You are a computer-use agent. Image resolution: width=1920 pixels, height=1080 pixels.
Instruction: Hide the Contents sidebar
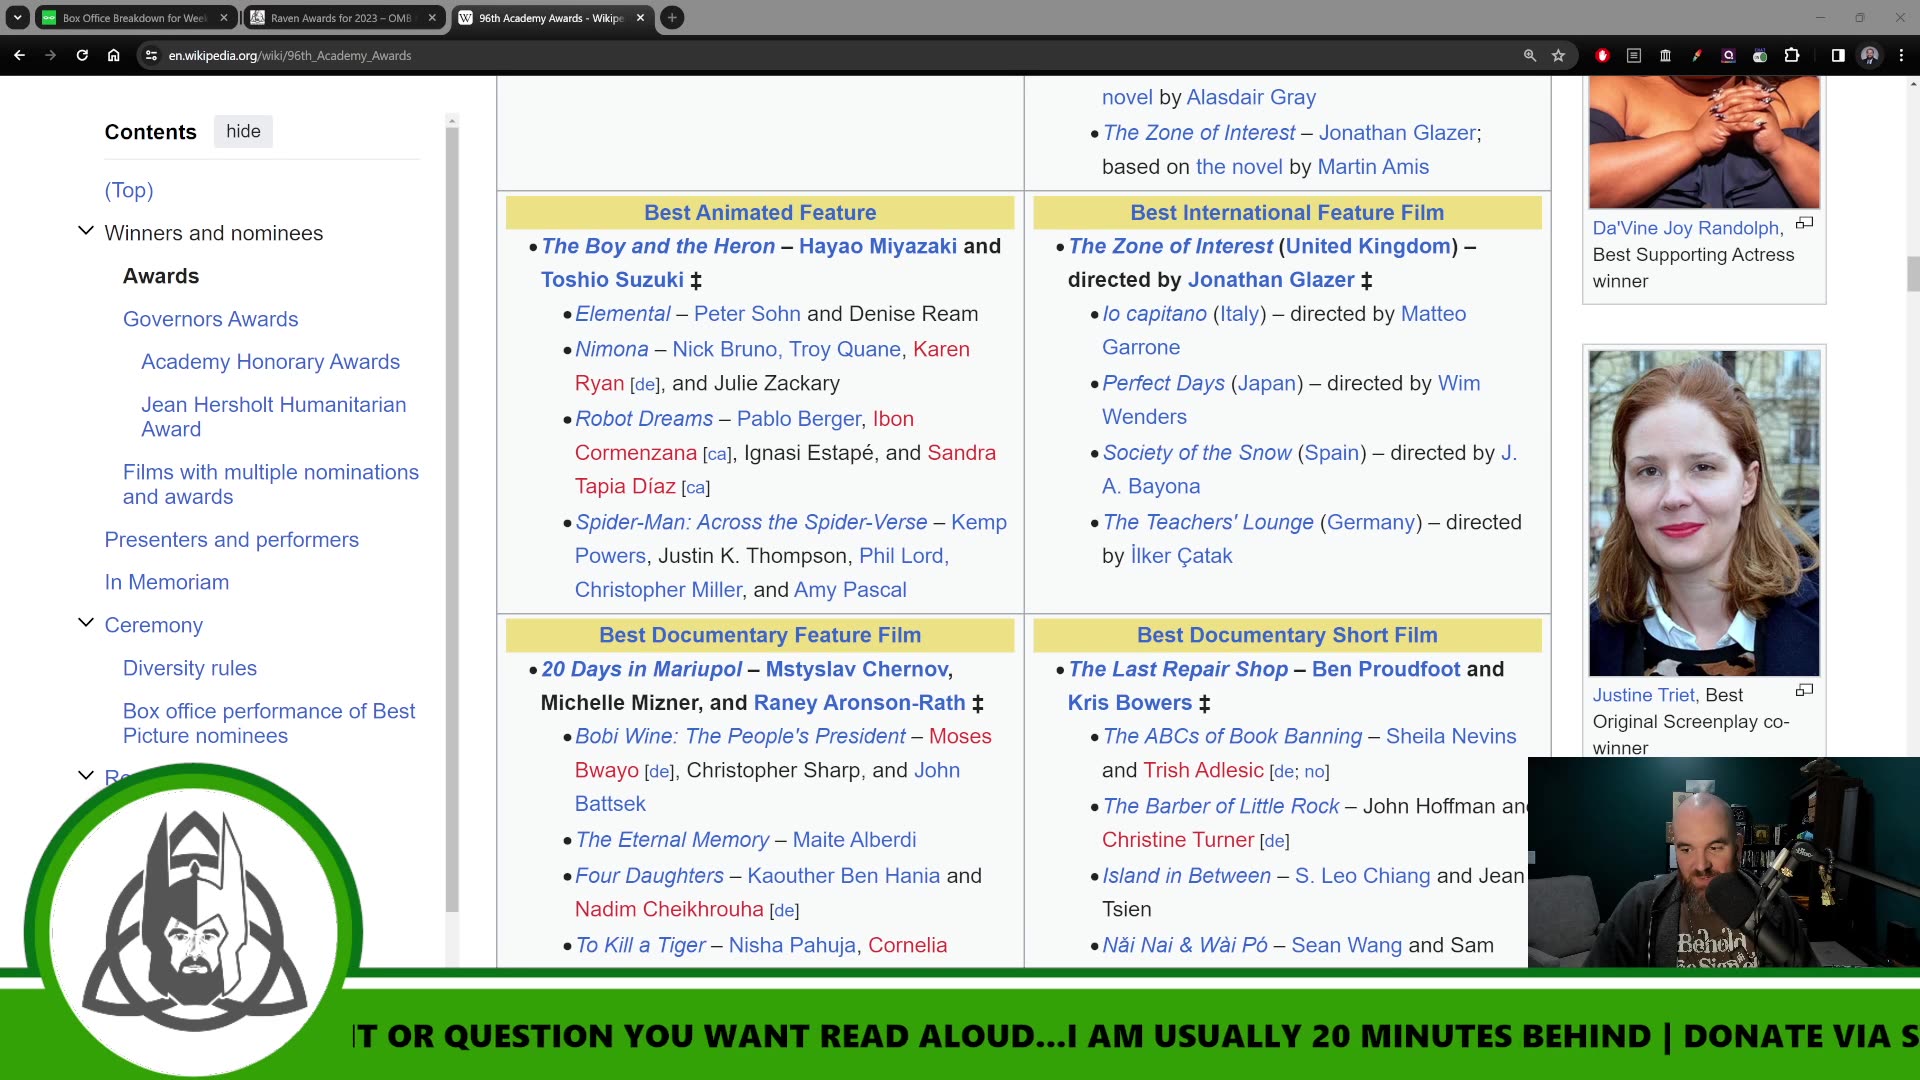(243, 131)
